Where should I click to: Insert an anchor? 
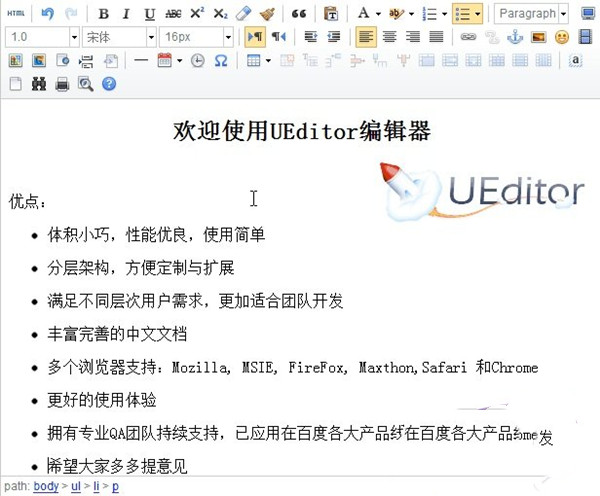515,37
